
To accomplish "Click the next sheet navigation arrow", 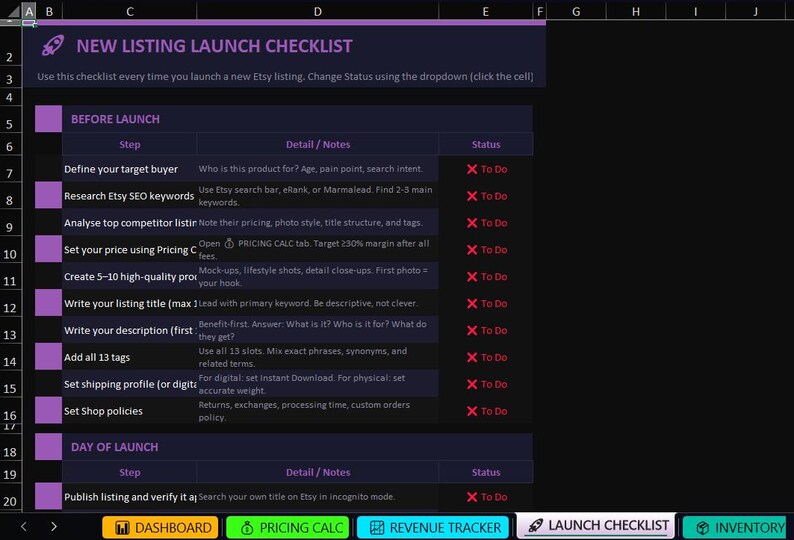I will coord(54,527).
